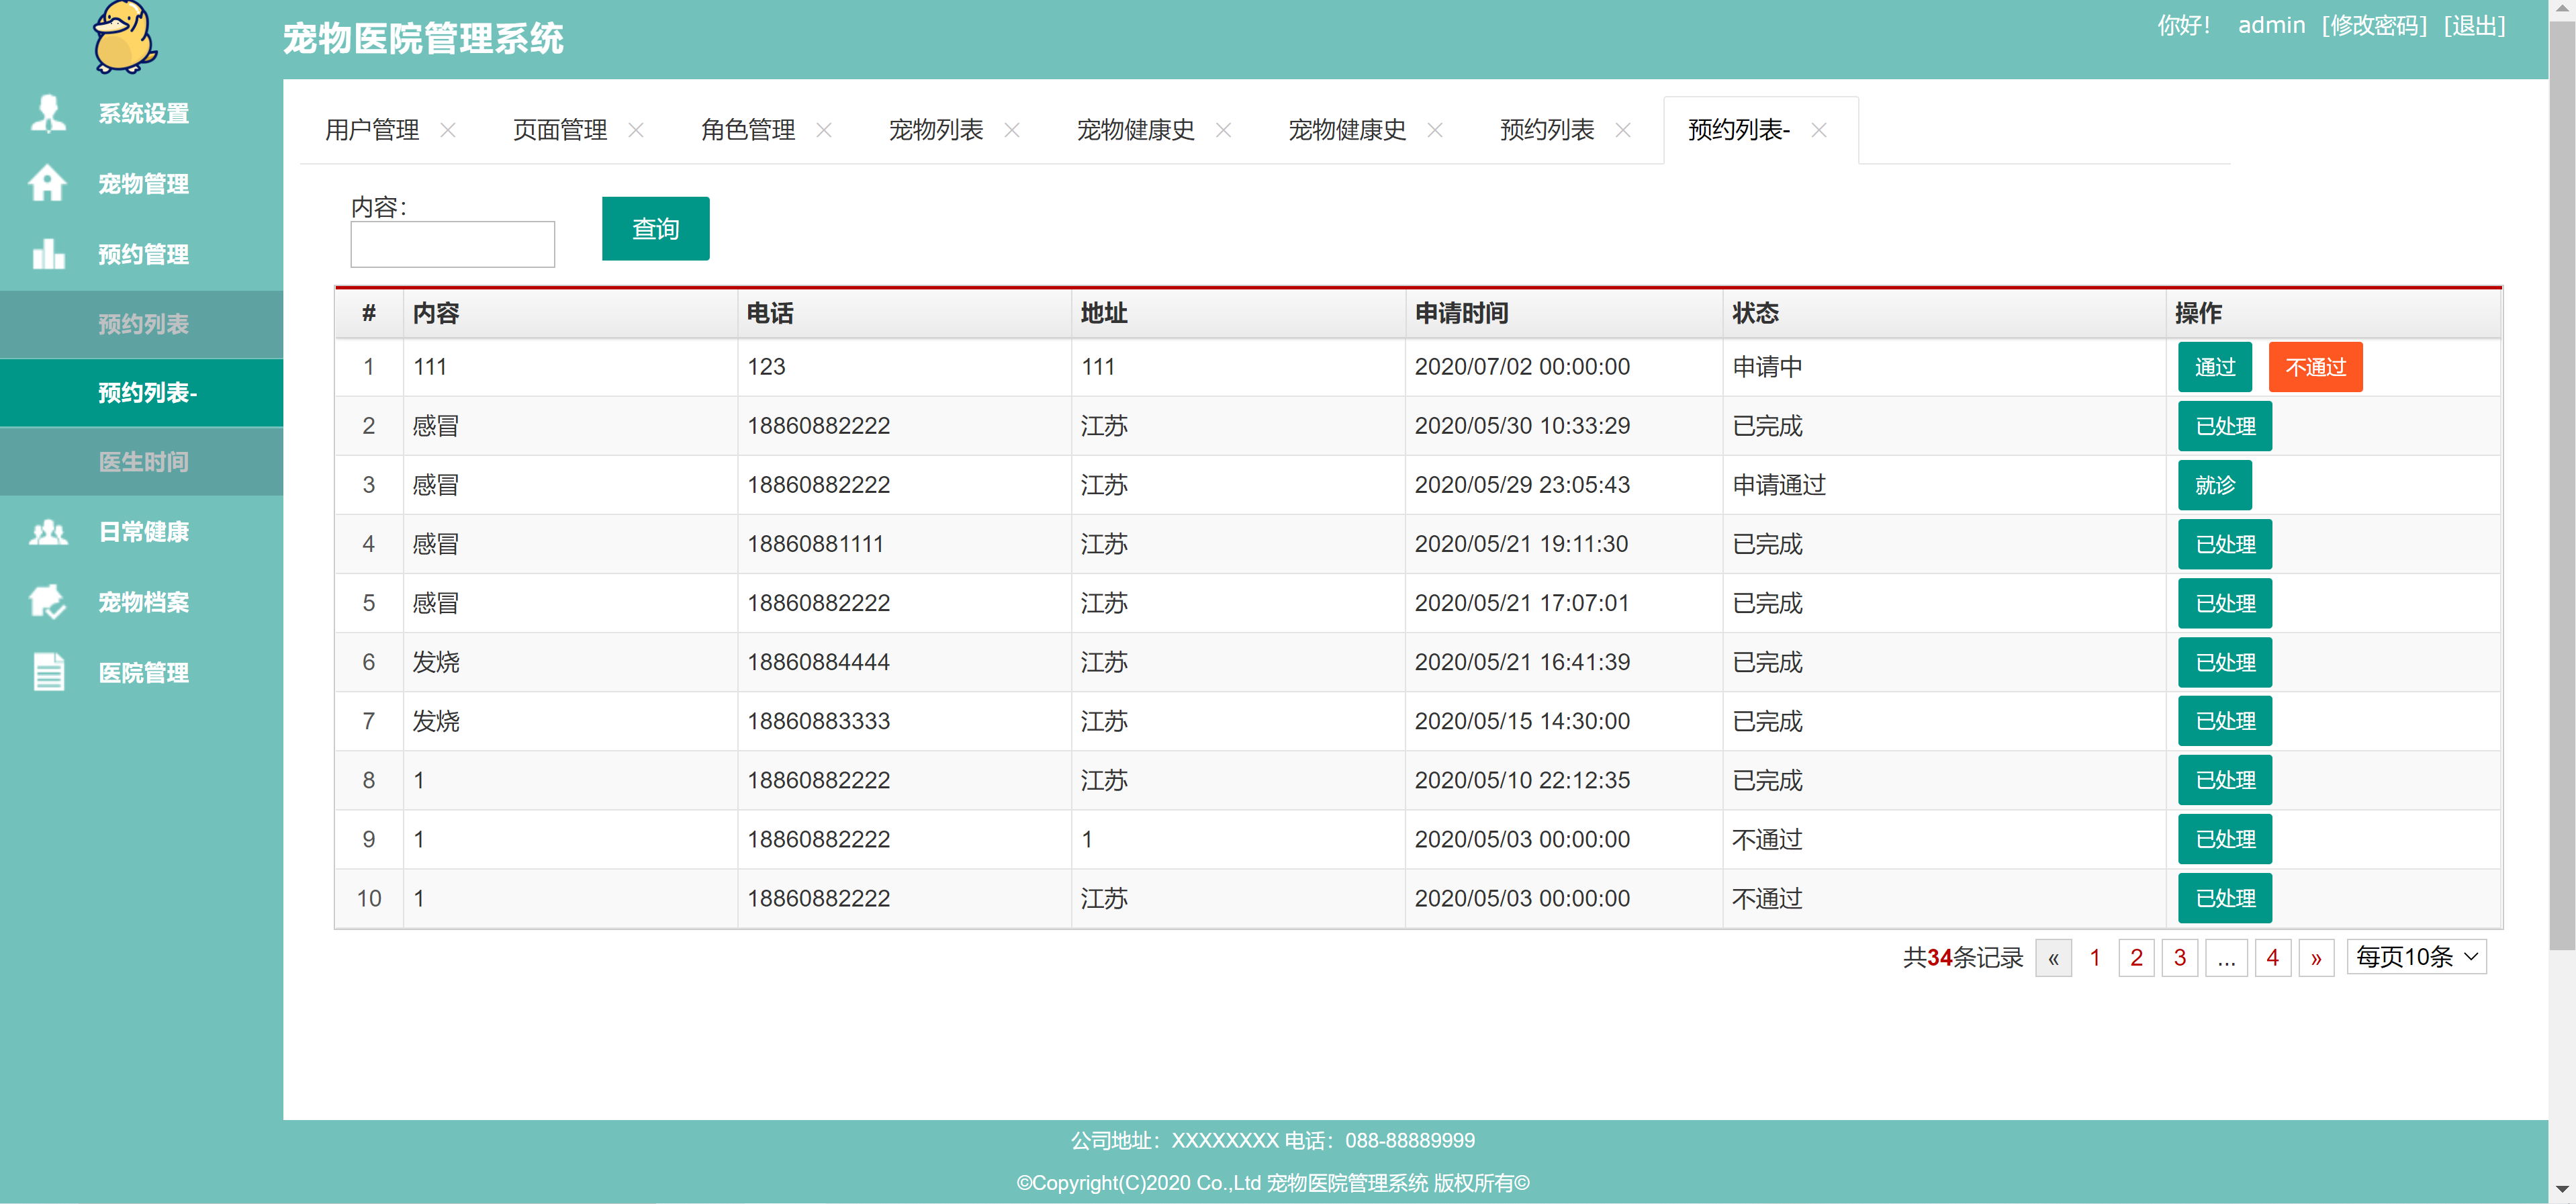
Task: Click inside the 内容 search field
Action: pyautogui.click(x=451, y=244)
